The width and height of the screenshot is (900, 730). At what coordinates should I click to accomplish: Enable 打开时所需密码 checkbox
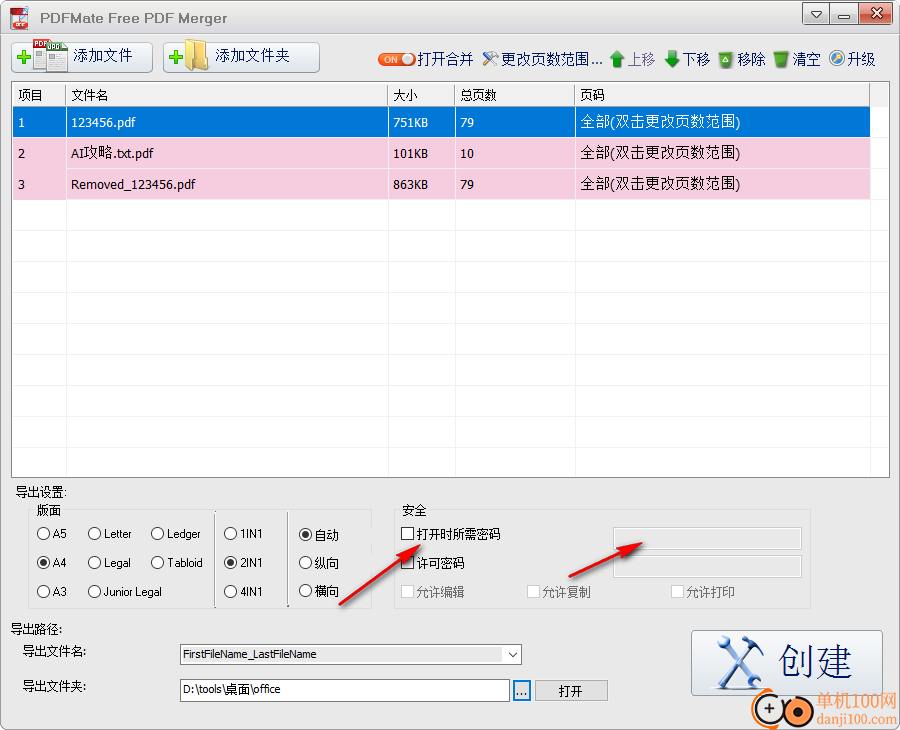(x=408, y=534)
